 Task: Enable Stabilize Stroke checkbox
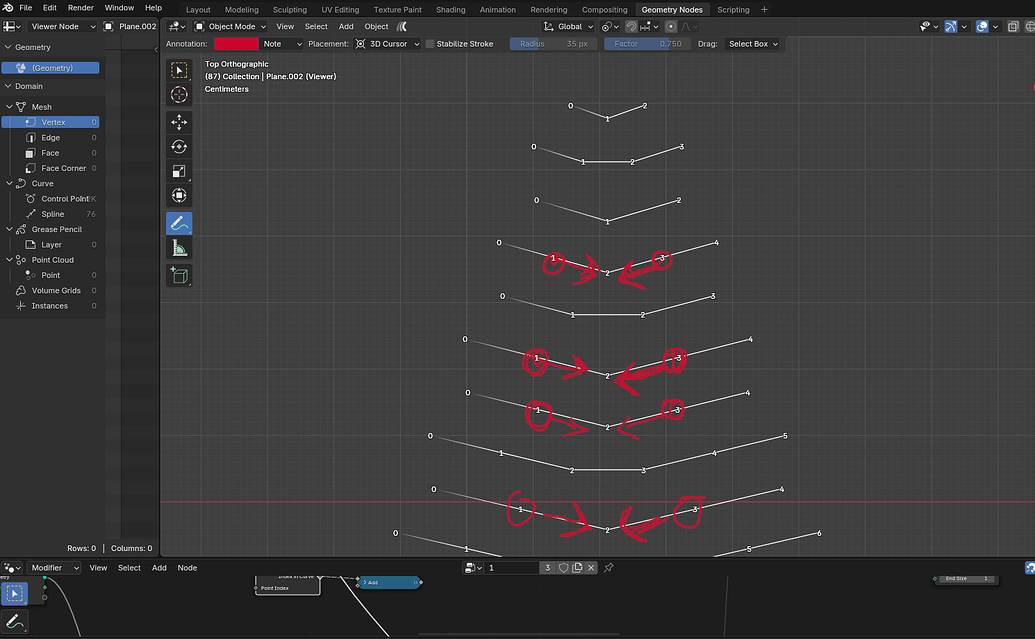(x=430, y=44)
